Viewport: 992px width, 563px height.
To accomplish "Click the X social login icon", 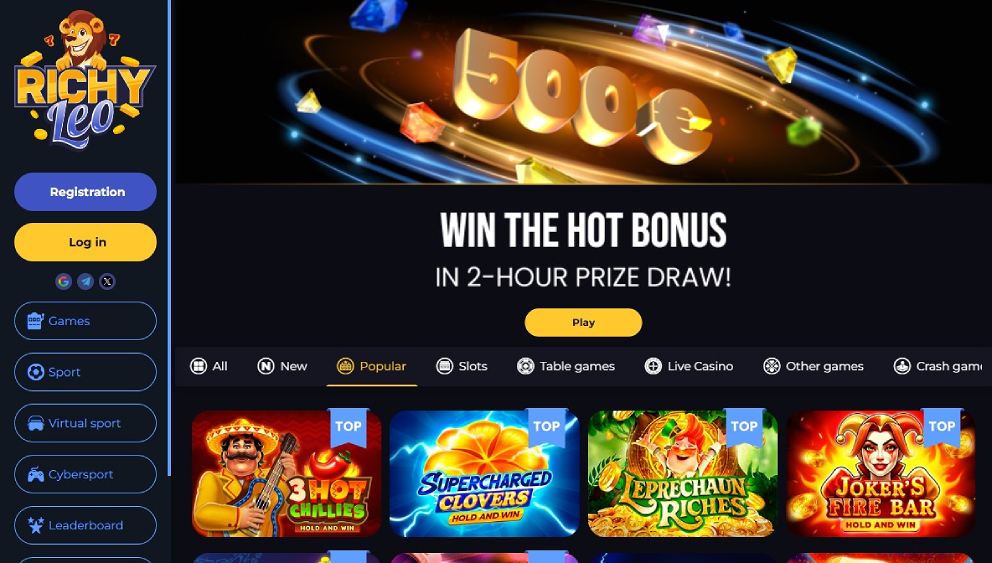I will click(x=108, y=282).
